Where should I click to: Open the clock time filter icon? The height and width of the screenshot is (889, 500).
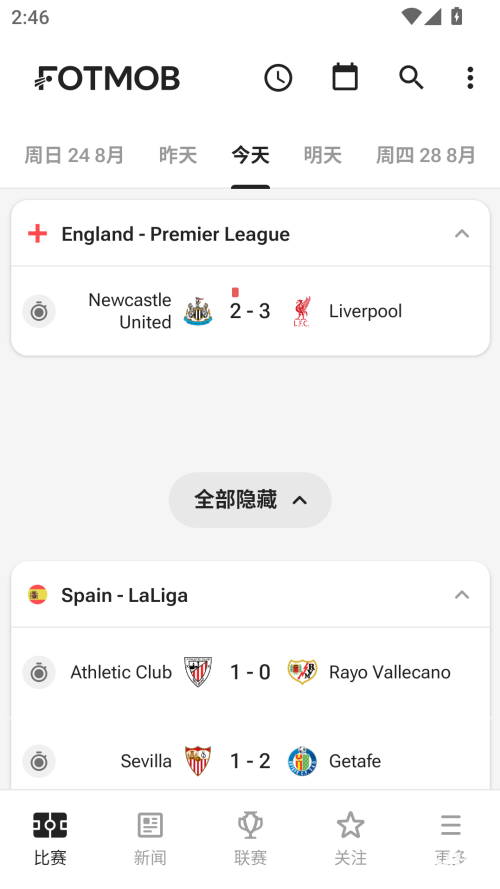pos(278,78)
